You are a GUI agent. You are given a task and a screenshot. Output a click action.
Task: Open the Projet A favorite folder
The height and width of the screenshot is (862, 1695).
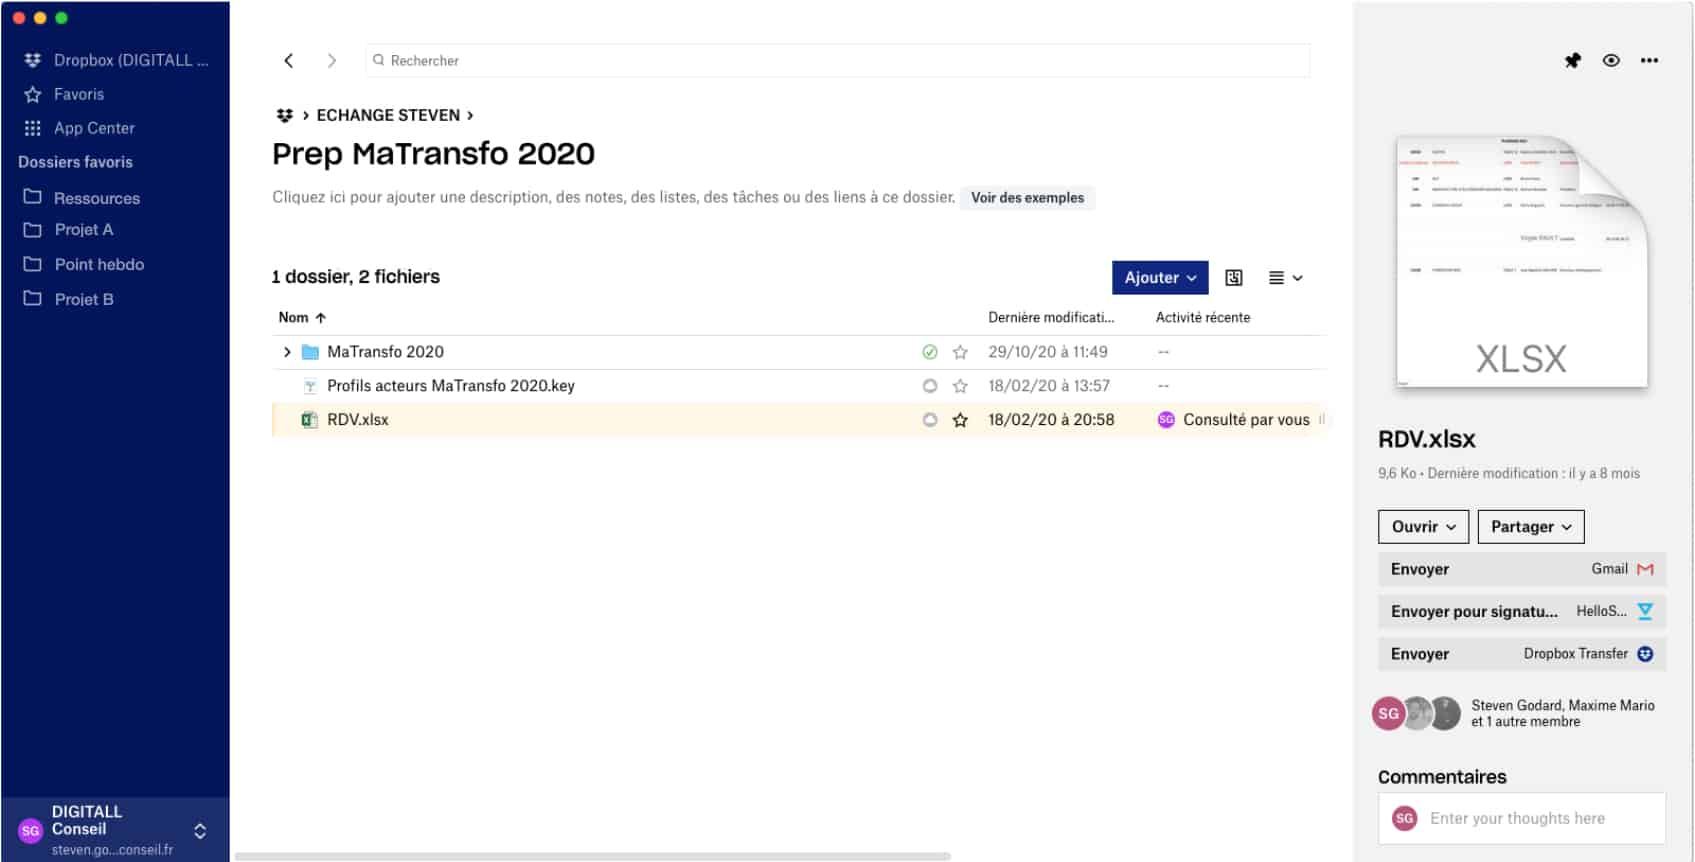point(68,229)
